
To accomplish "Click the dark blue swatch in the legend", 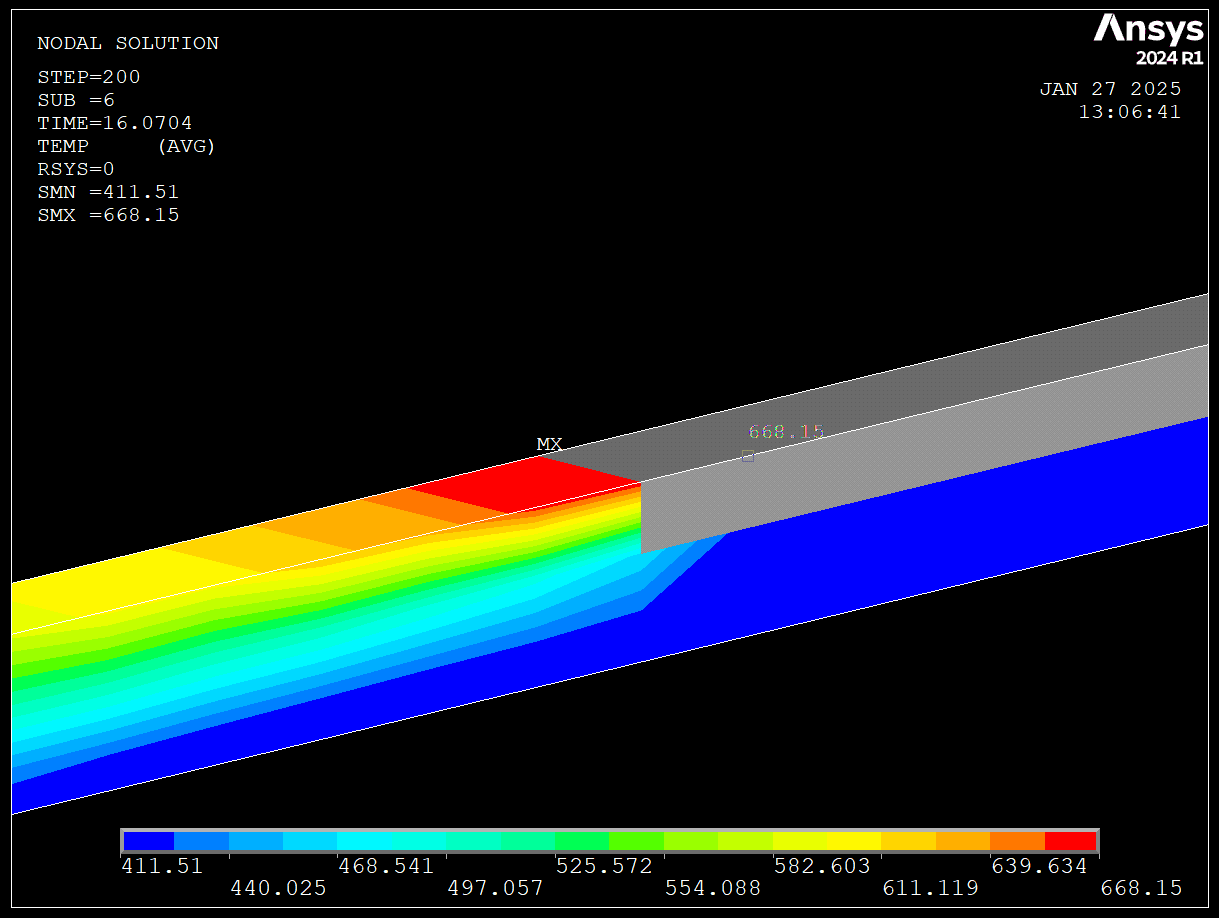I will tap(148, 841).
